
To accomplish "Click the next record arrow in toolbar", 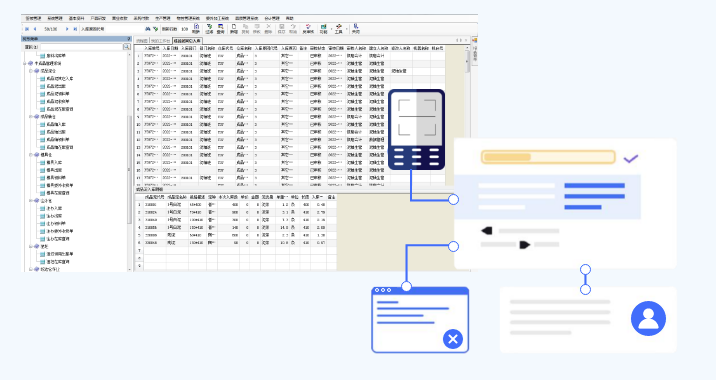I will (x=67, y=29).
